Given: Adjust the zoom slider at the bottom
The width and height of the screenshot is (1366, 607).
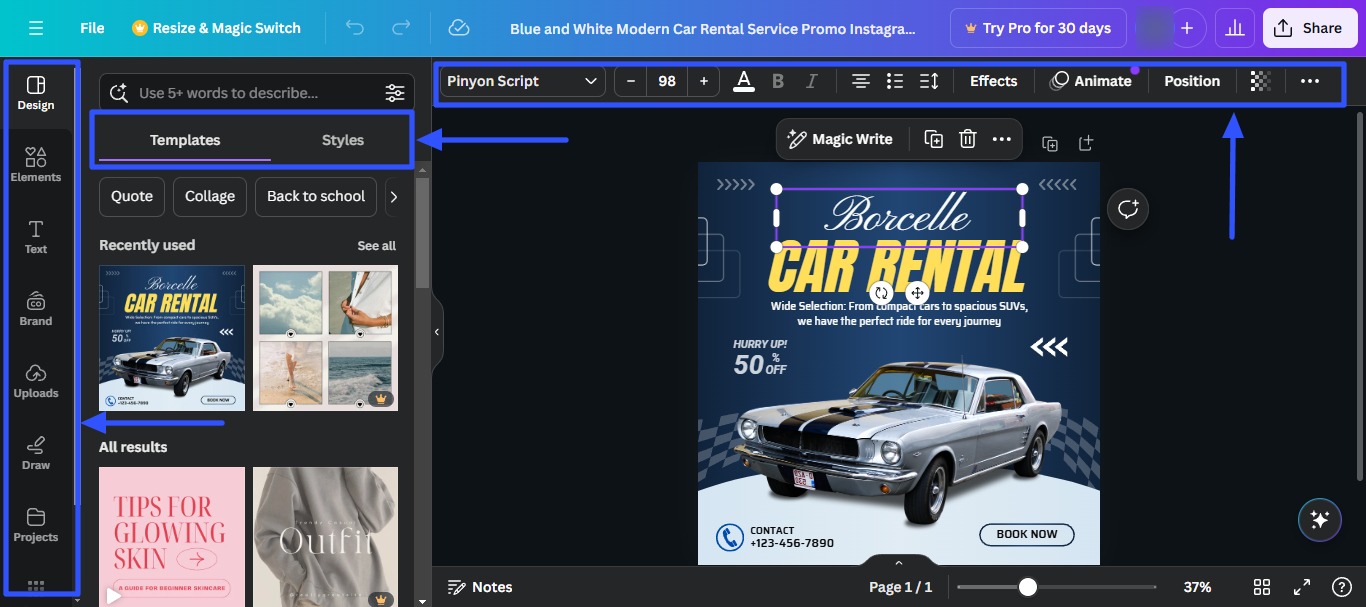Looking at the screenshot, I should pyautogui.click(x=1028, y=587).
